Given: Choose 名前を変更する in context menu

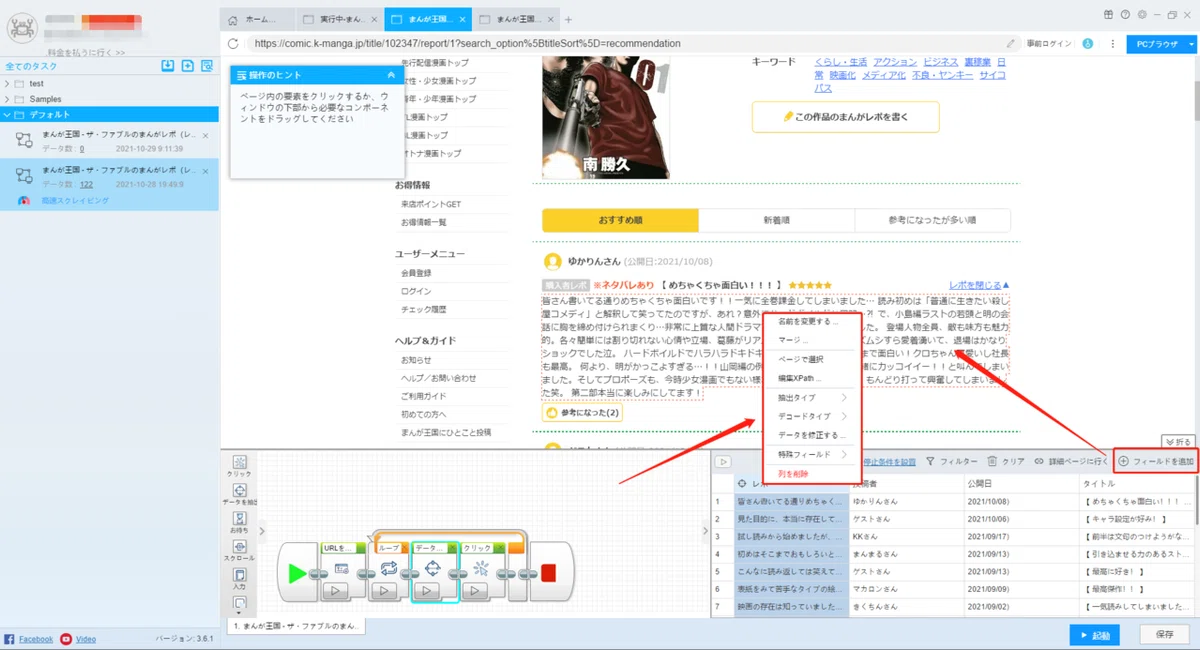Looking at the screenshot, I should (808, 322).
